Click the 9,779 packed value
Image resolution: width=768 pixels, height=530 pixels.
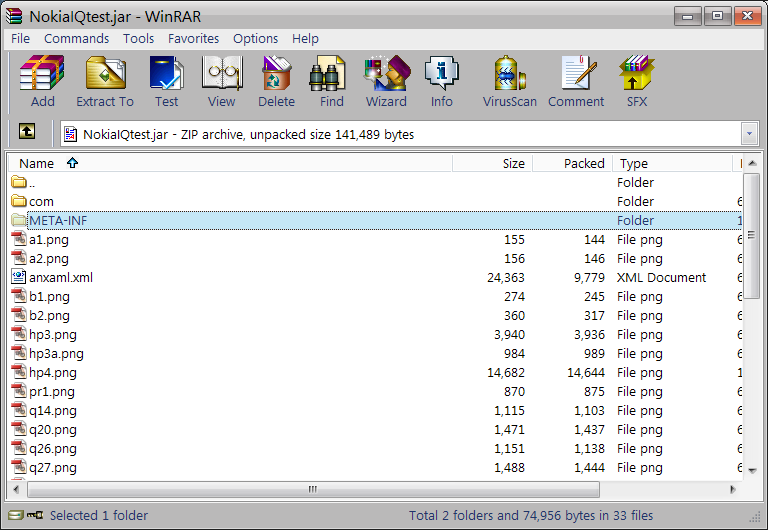590,278
